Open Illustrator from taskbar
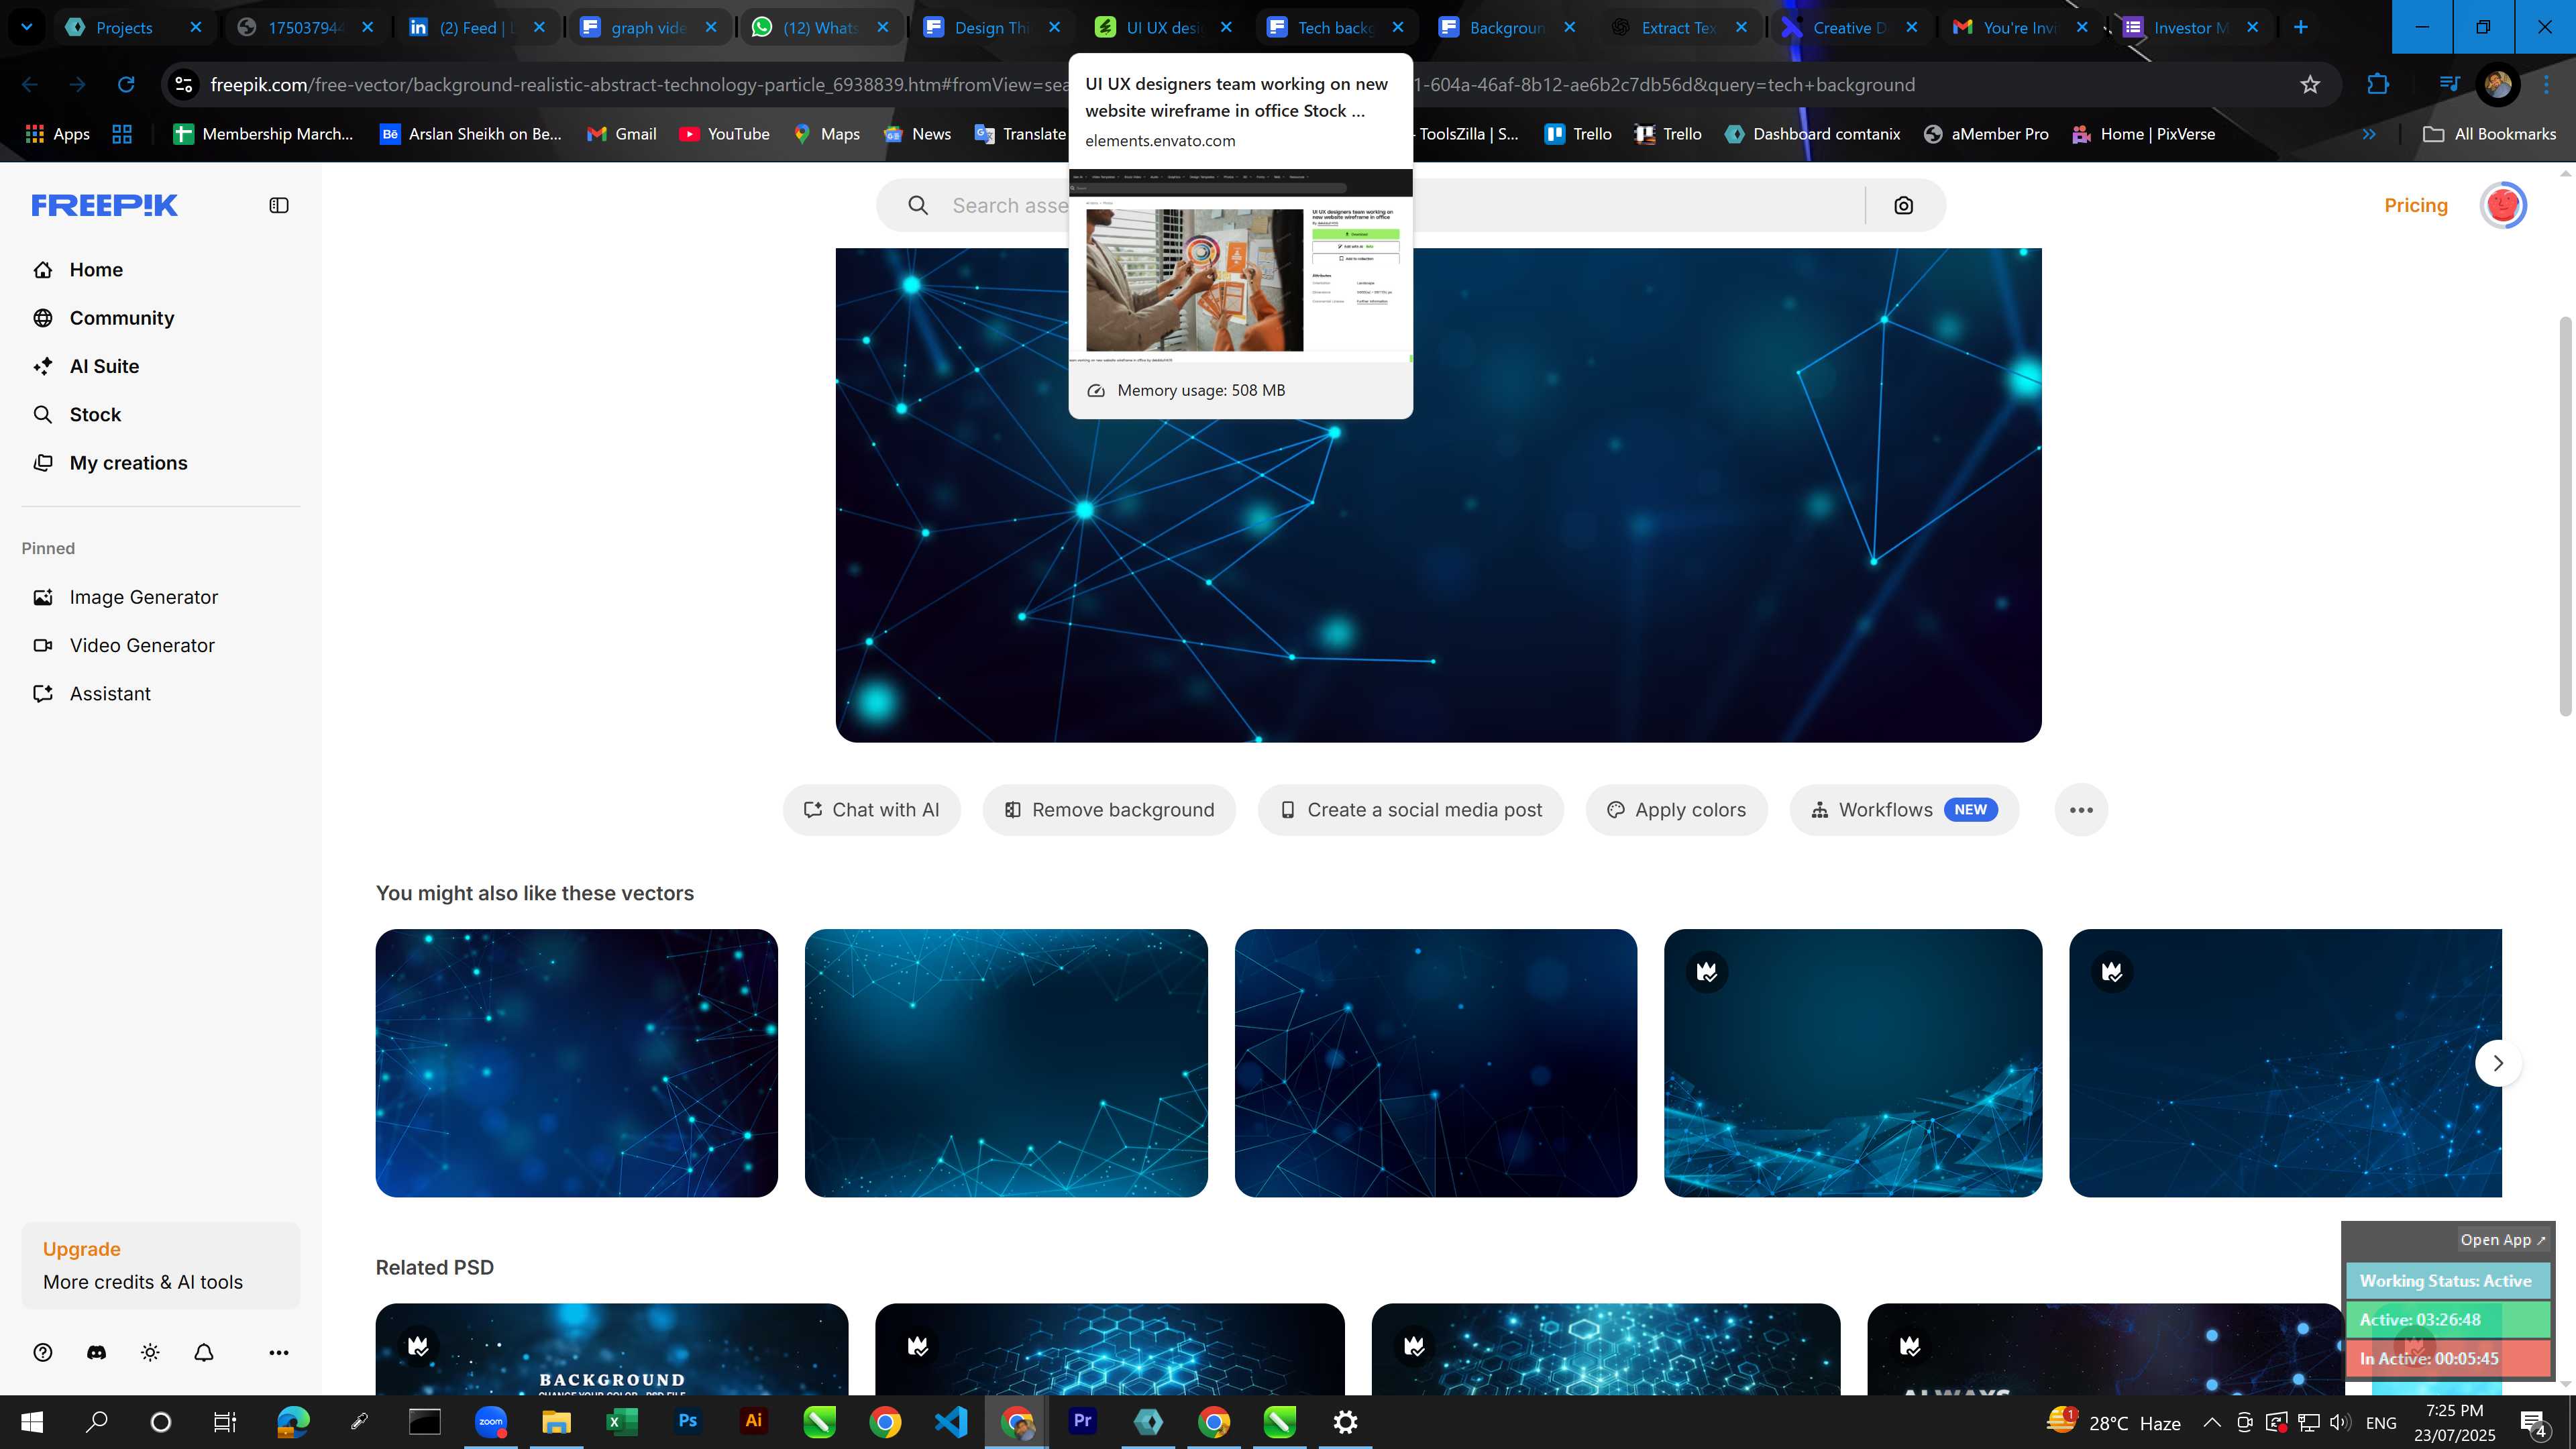This screenshot has height=1449, width=2576. tap(753, 1422)
